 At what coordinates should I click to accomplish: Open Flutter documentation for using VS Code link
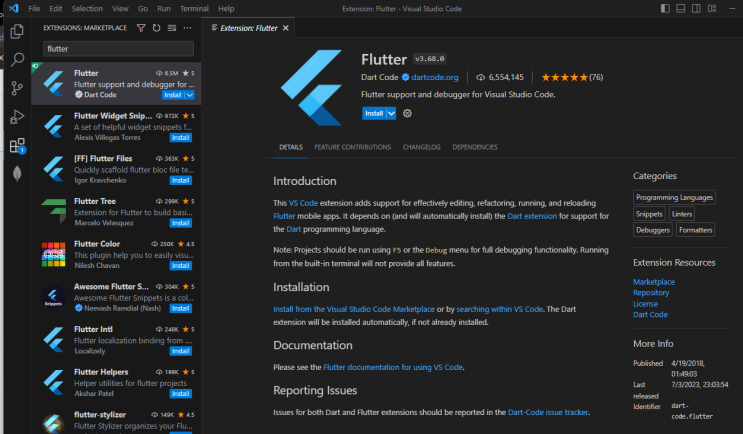pos(393,367)
